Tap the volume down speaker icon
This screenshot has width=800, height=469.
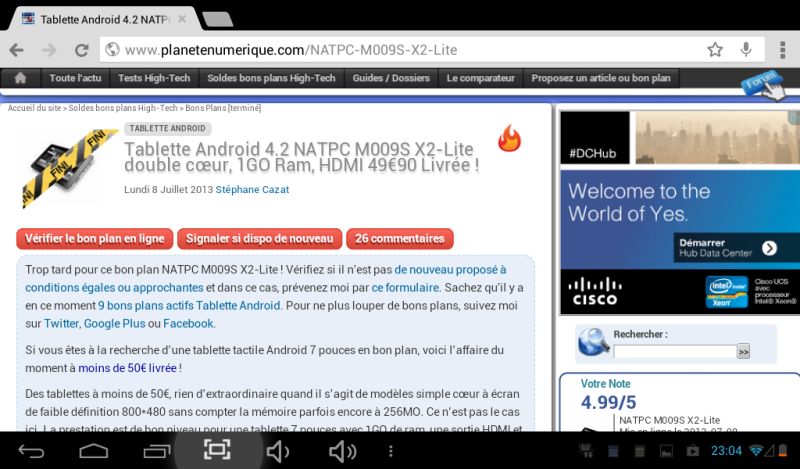(278, 452)
